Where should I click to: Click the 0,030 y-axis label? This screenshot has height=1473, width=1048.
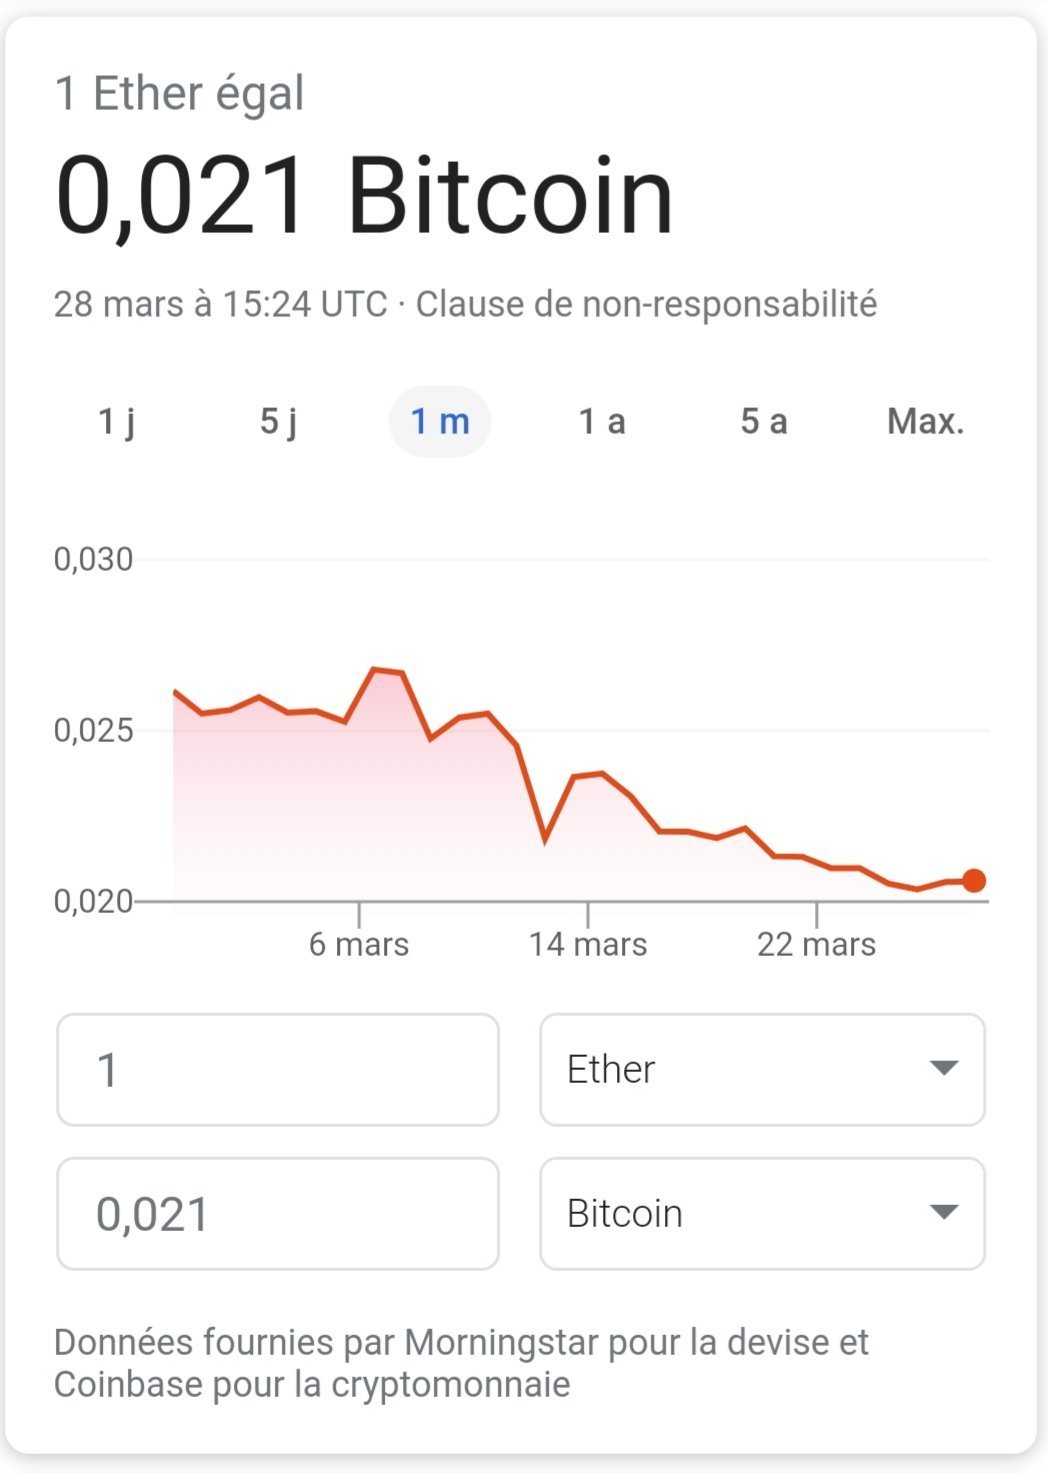(x=93, y=559)
